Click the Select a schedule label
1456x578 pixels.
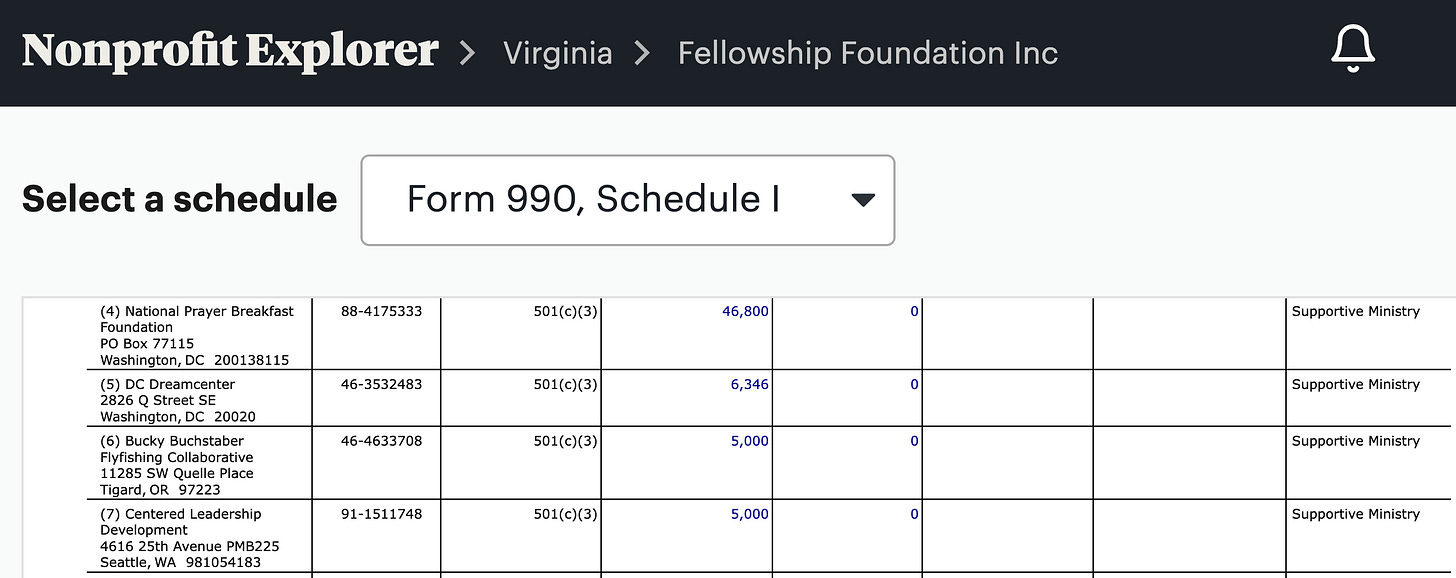[180, 199]
